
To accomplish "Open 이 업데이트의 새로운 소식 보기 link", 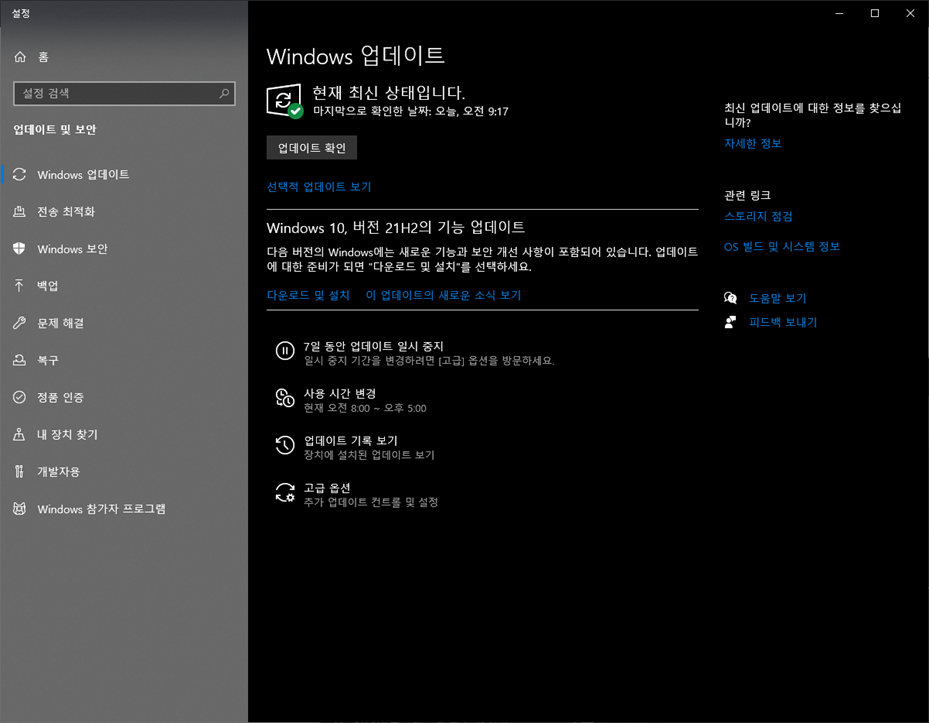I will coord(443,295).
